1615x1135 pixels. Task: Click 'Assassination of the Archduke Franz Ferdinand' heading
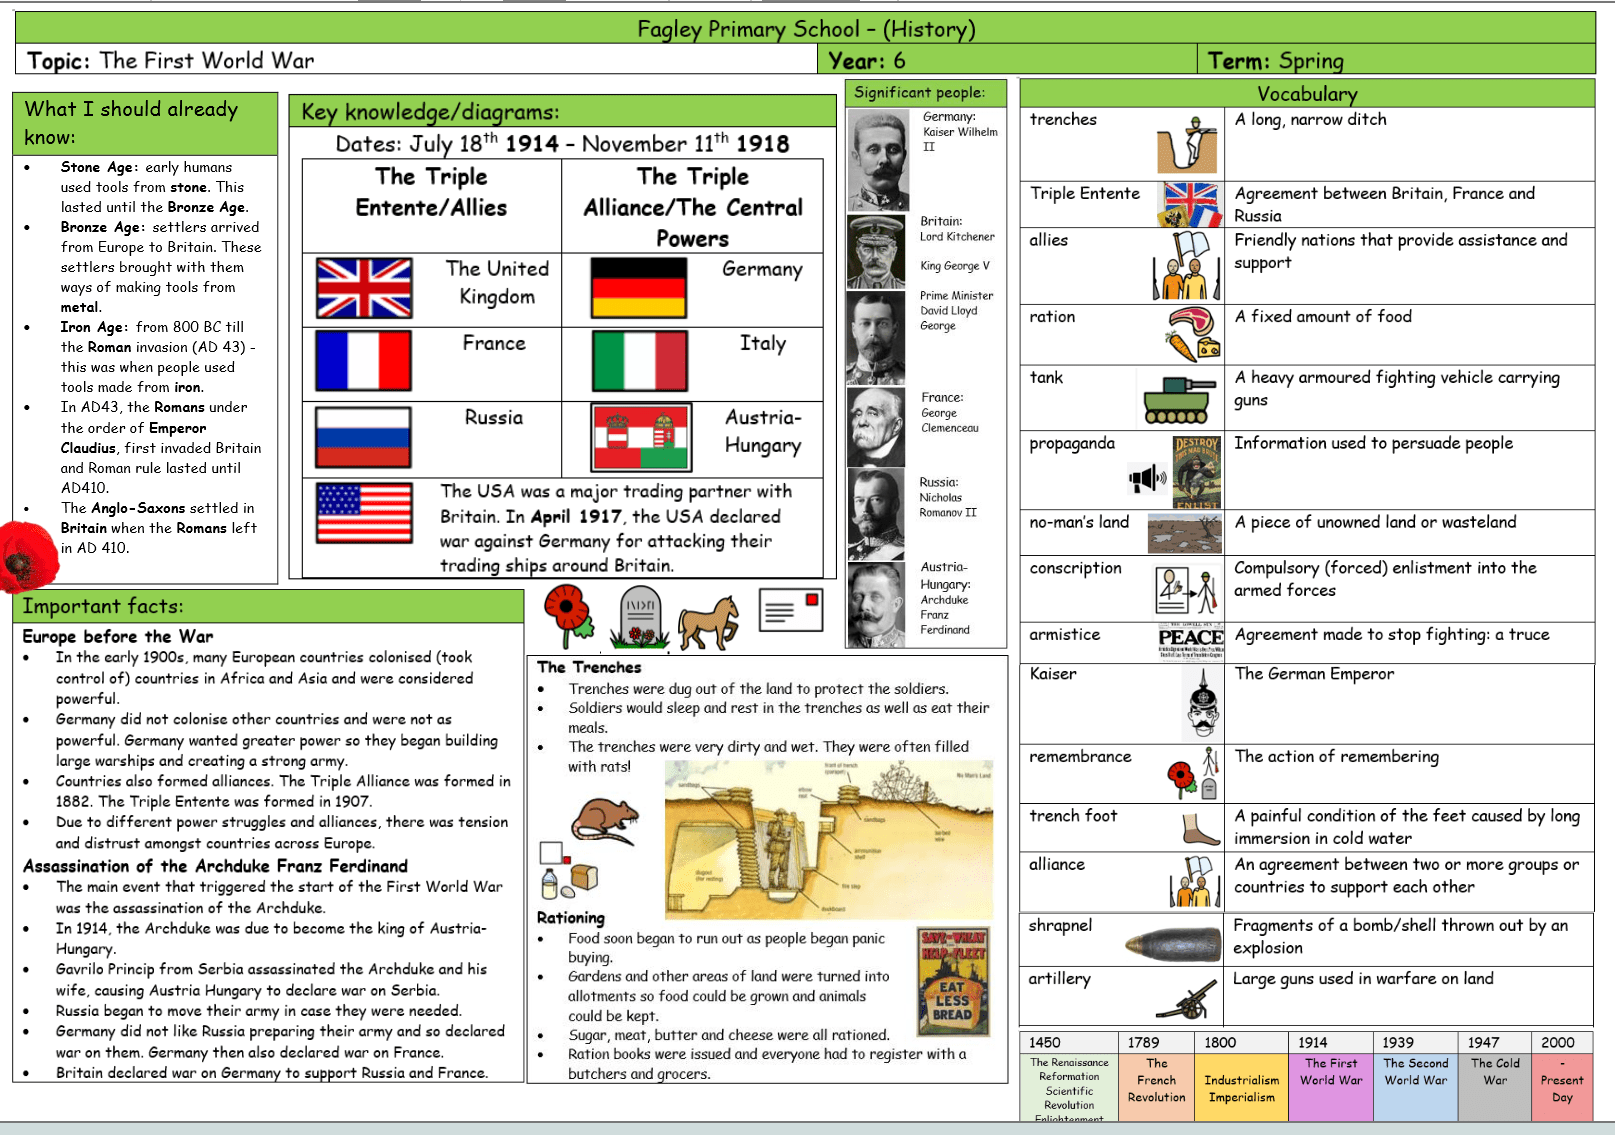215,866
